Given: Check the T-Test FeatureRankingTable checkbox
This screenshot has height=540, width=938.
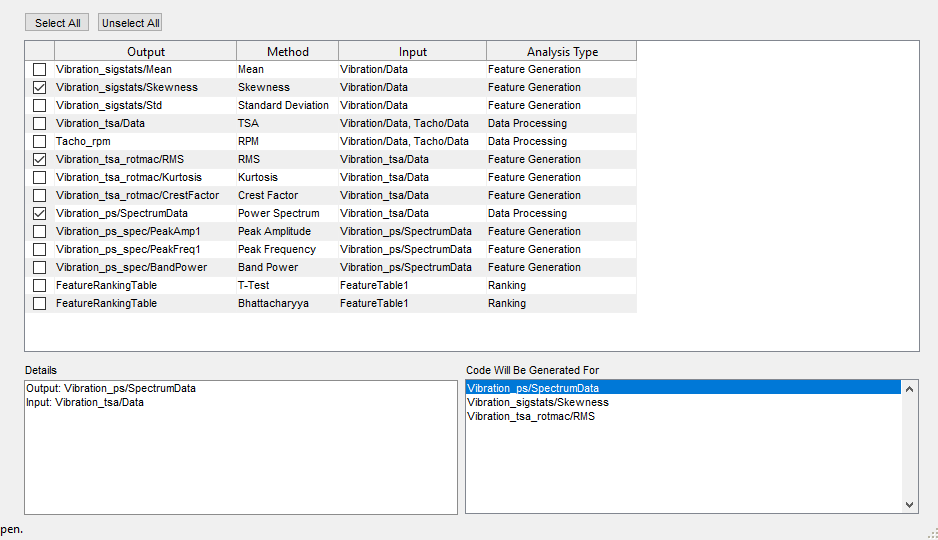Looking at the screenshot, I should (x=40, y=286).
